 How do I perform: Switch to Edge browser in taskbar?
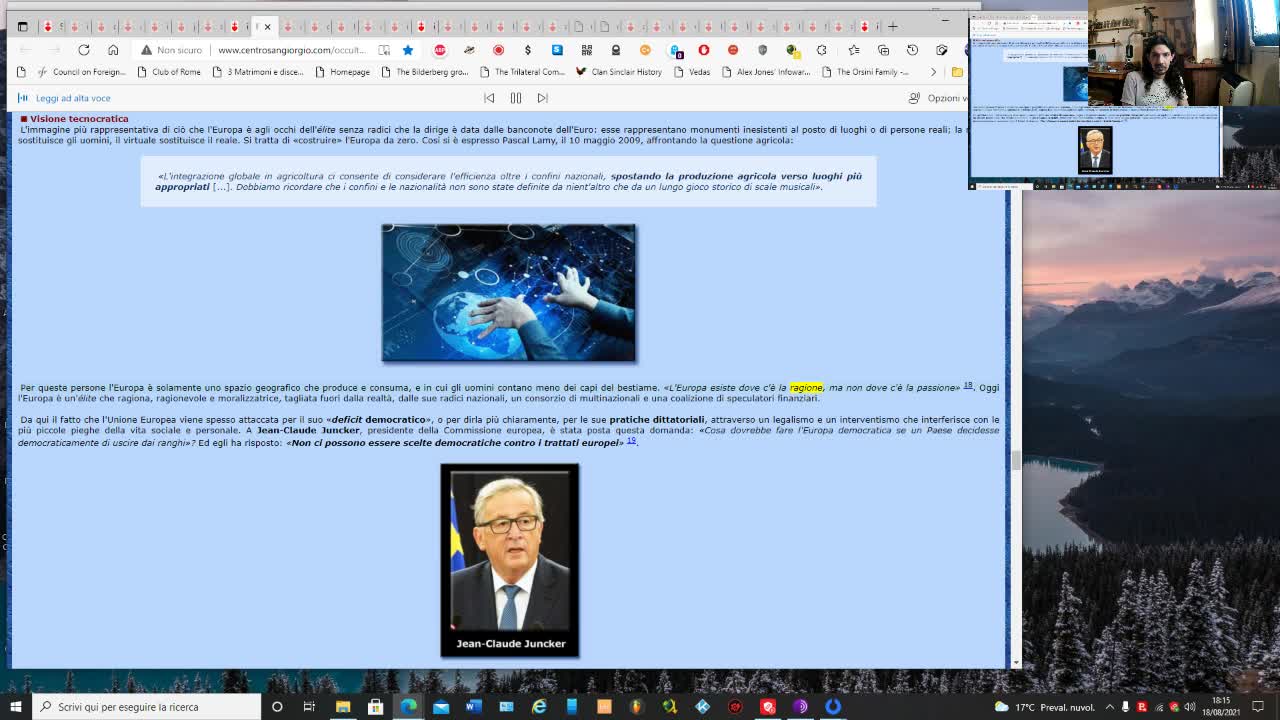point(408,707)
